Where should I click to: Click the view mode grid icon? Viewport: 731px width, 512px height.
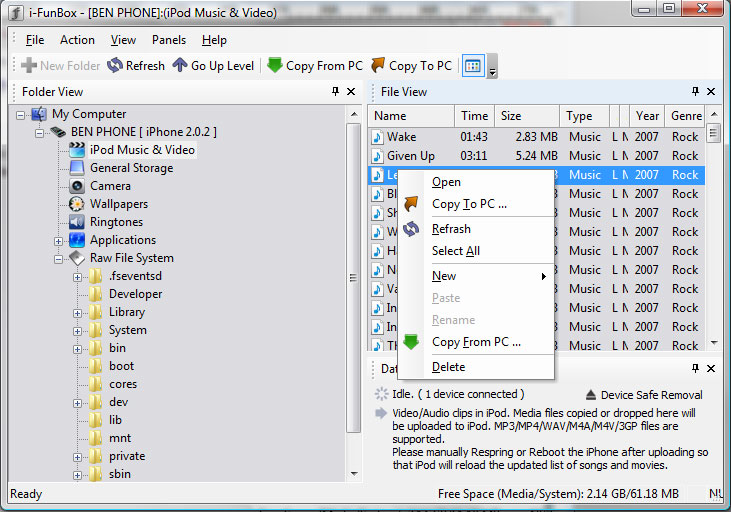tap(473, 66)
